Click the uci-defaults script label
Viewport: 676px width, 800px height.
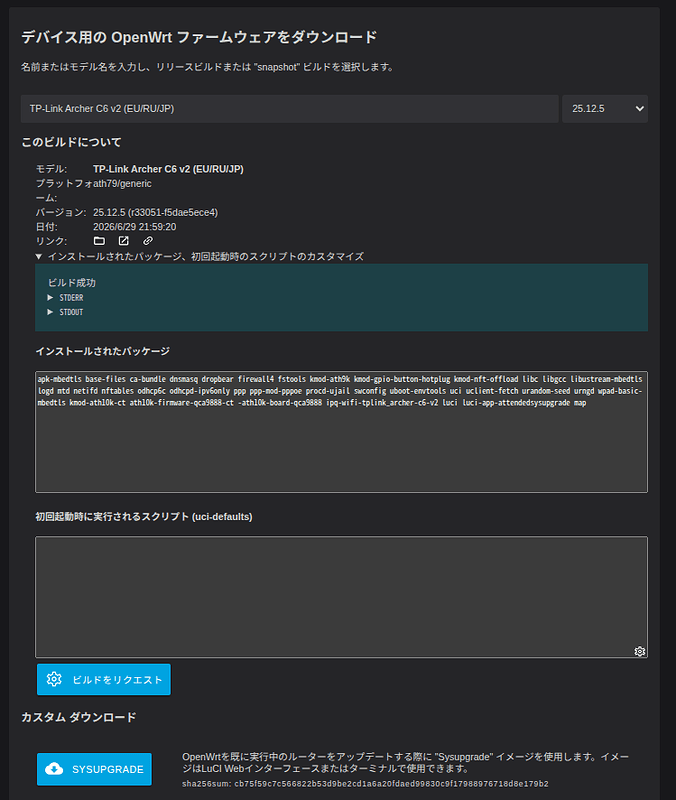[x=144, y=516]
